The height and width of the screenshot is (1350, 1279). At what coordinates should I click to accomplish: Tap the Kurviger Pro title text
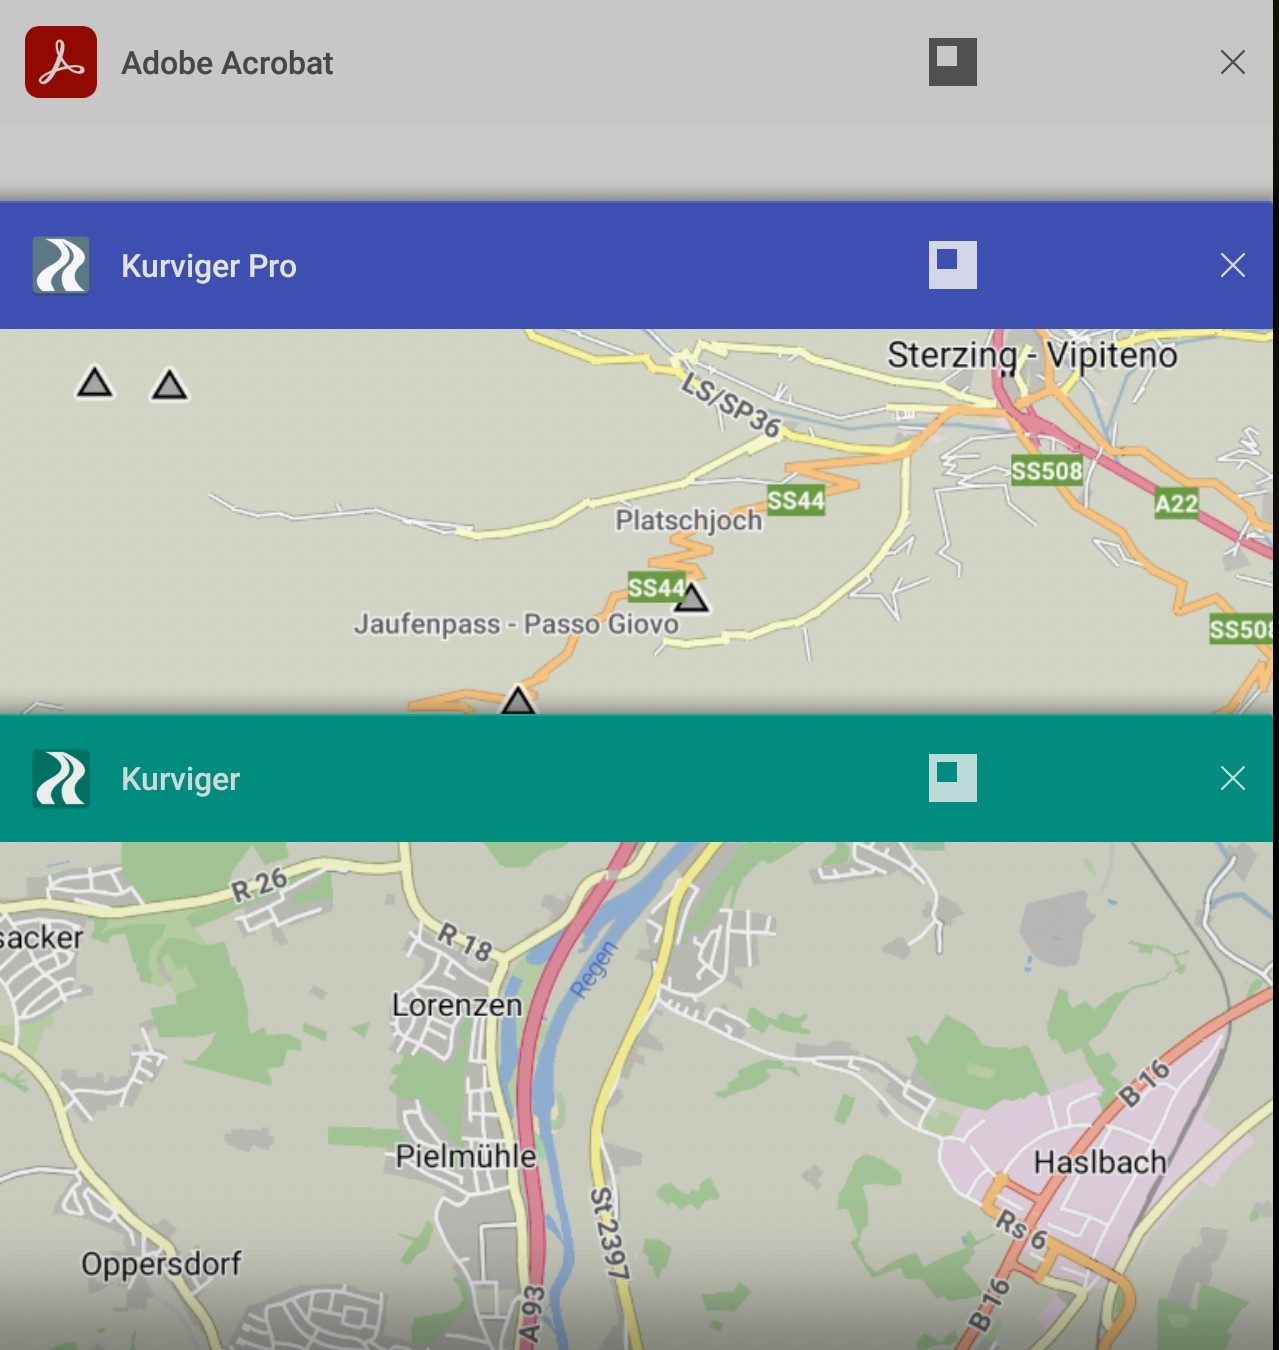pos(209,266)
